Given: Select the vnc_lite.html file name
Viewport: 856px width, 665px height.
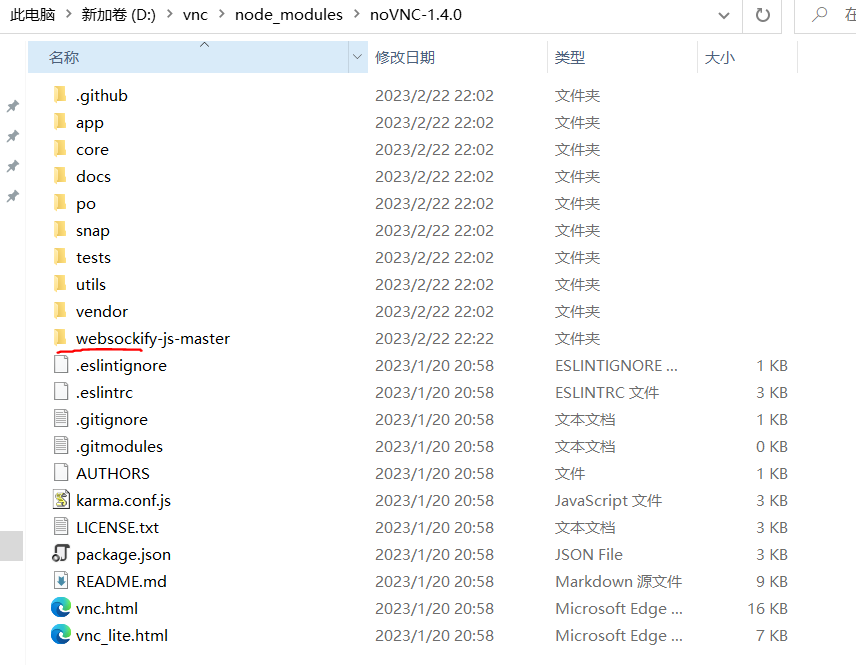Looking at the screenshot, I should (x=122, y=636).
